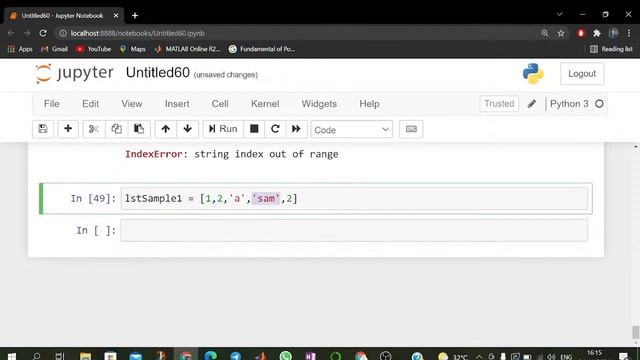The width and height of the screenshot is (640, 360).
Task: Reload the page
Action: coord(43,33)
